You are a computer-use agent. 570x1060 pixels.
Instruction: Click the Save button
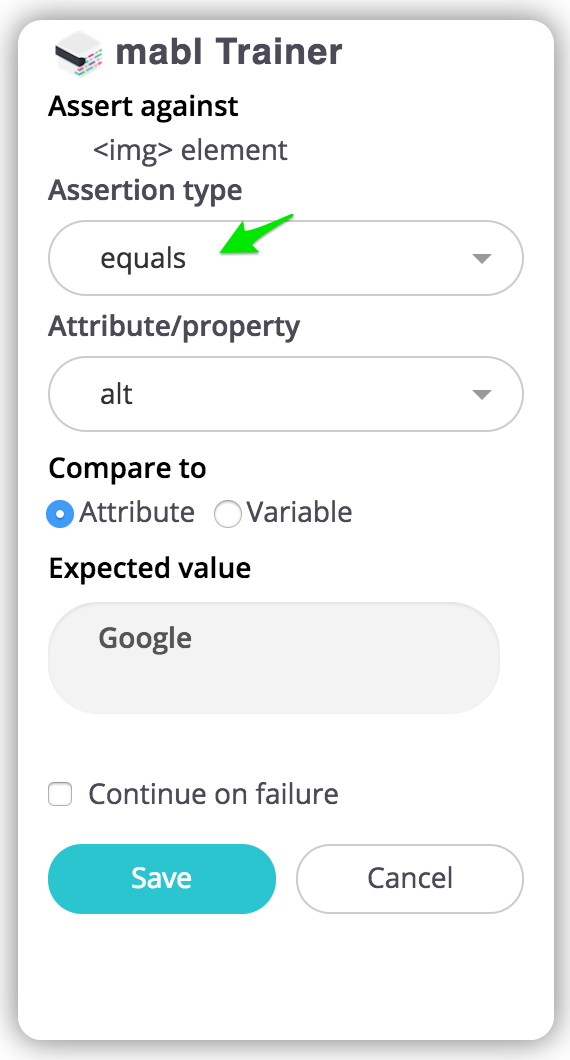162,878
